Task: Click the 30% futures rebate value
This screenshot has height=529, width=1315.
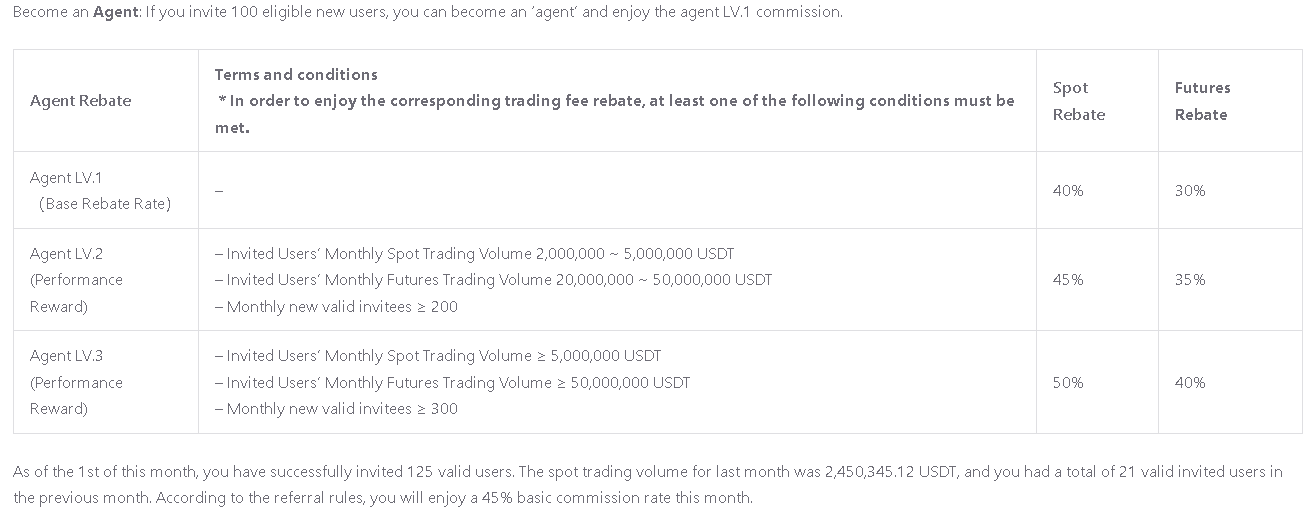Action: pyautogui.click(x=1190, y=191)
